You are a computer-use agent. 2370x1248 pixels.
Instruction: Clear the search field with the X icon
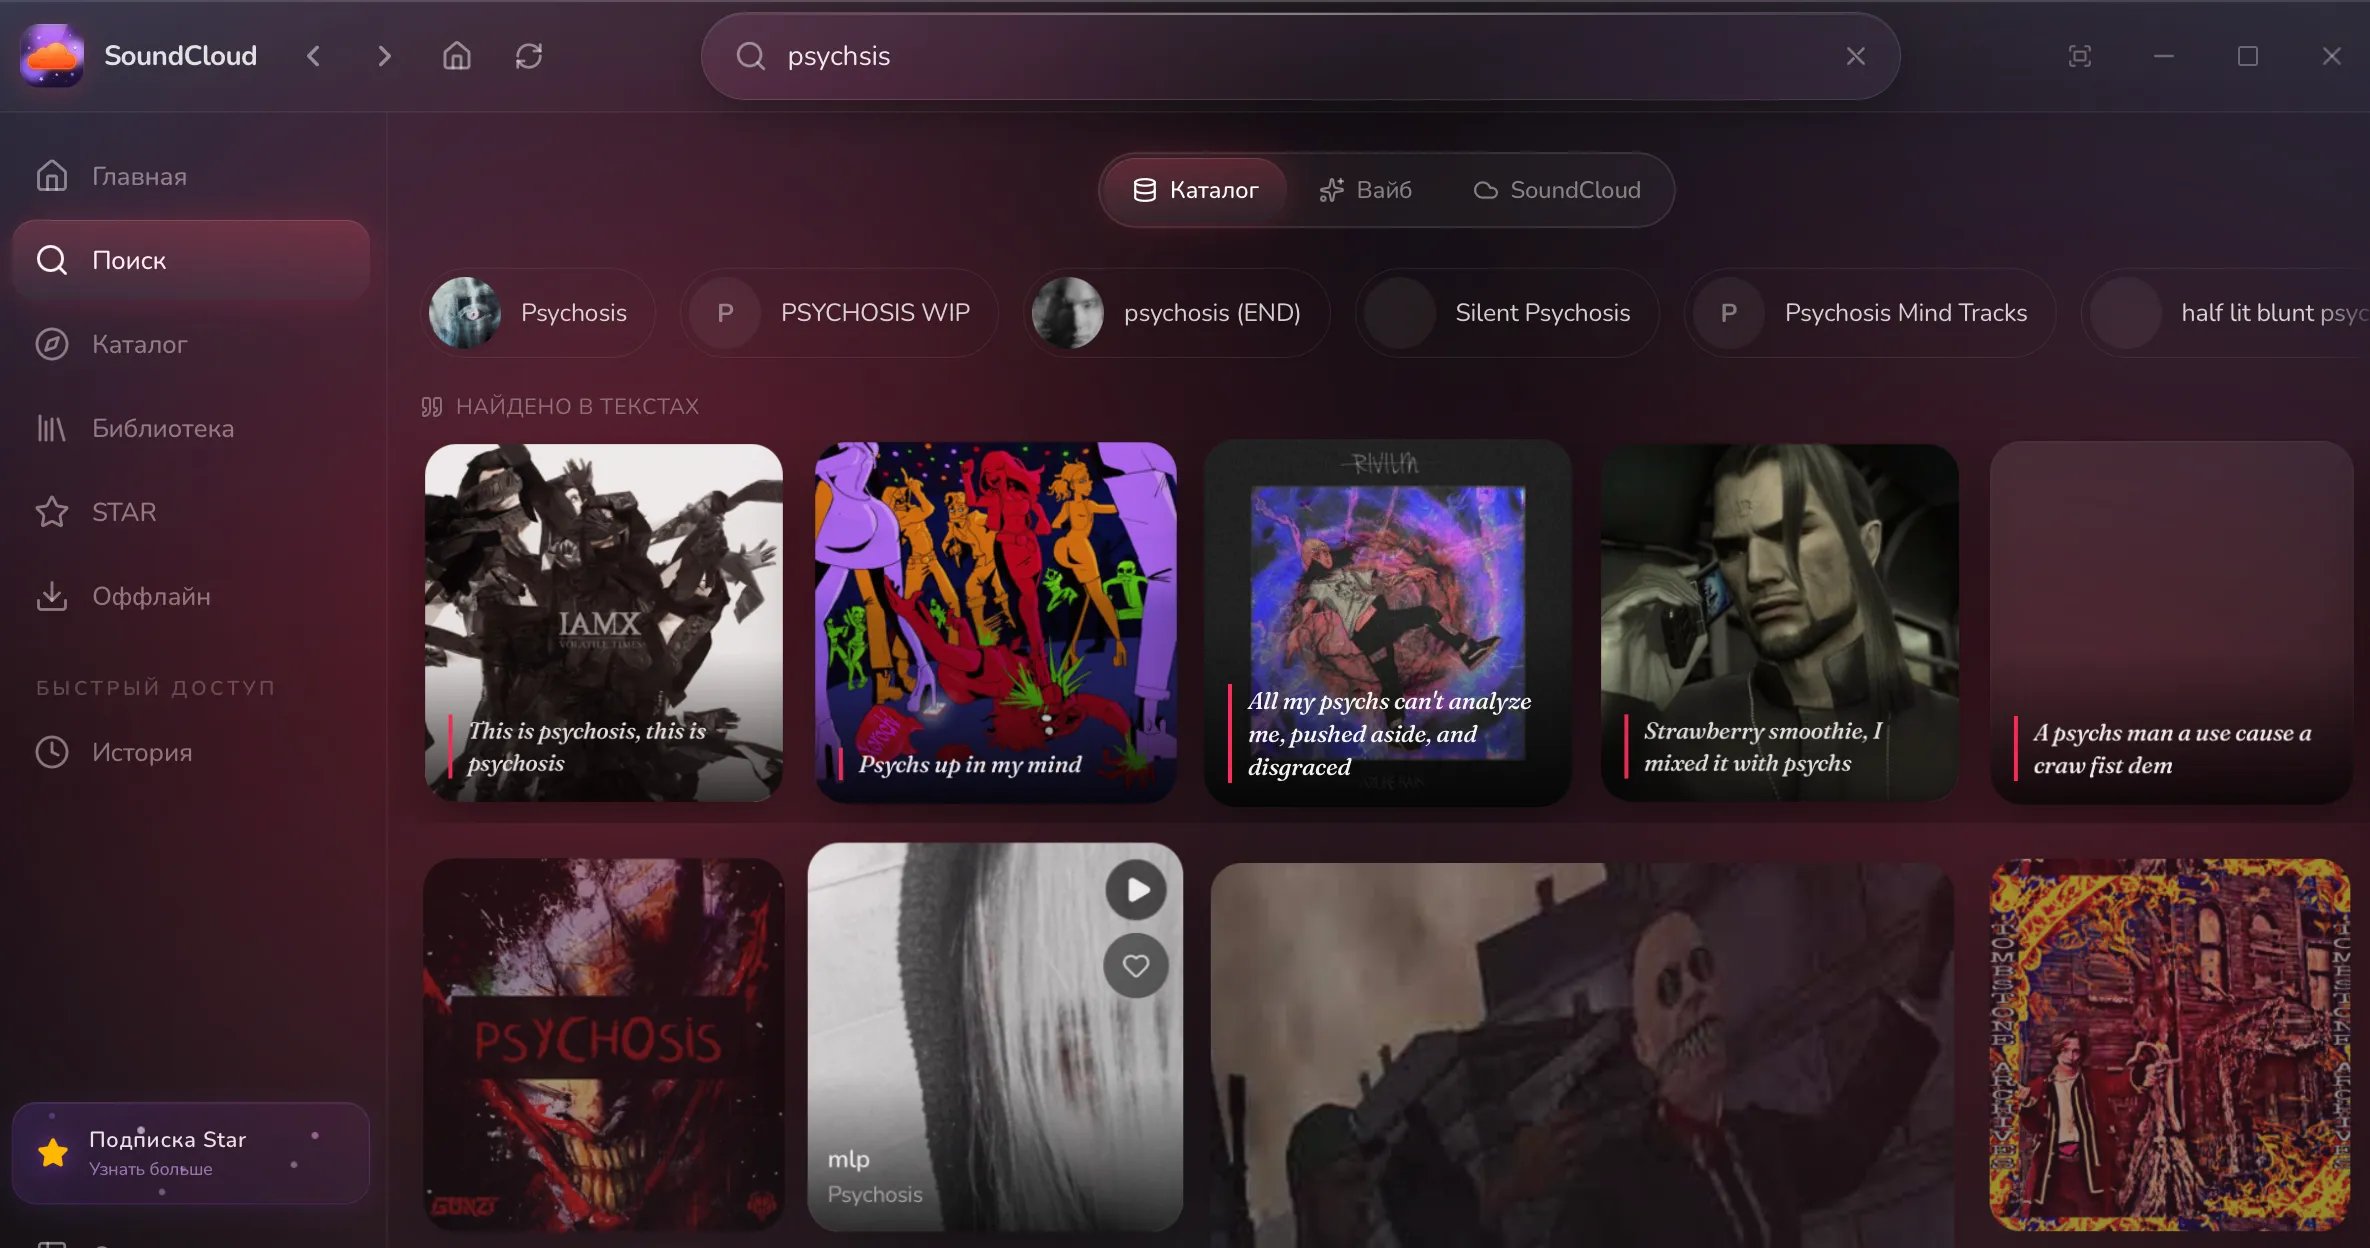pos(1855,56)
